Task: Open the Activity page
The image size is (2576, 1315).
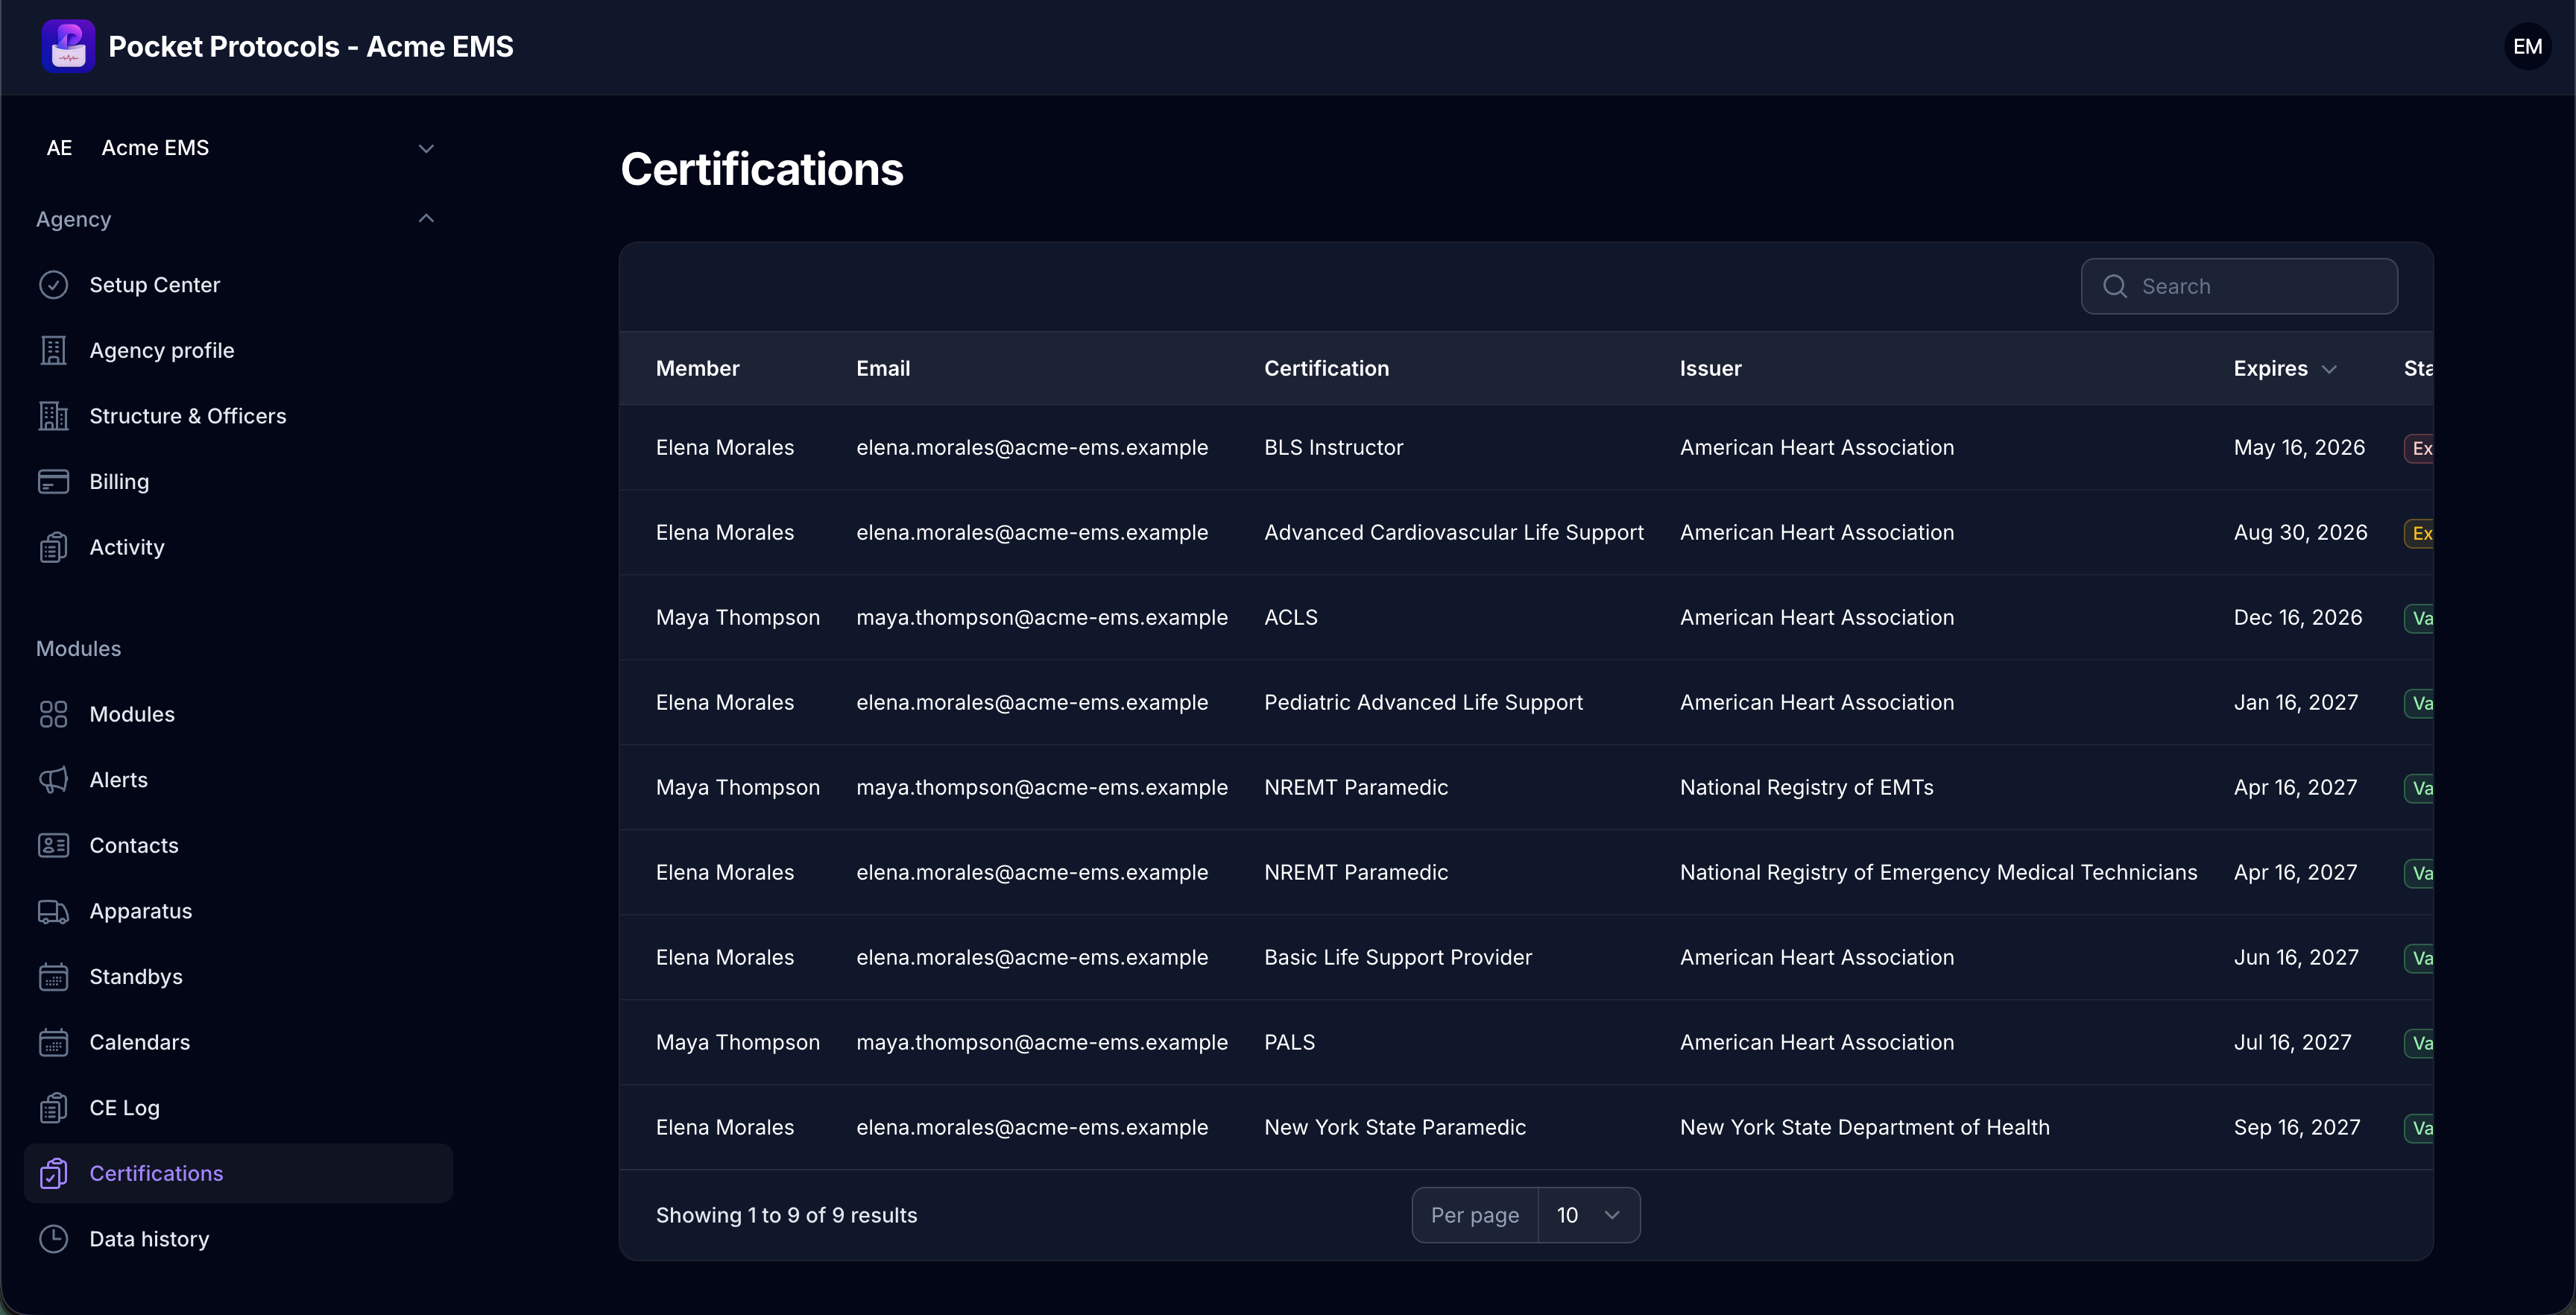Action: [x=238, y=547]
